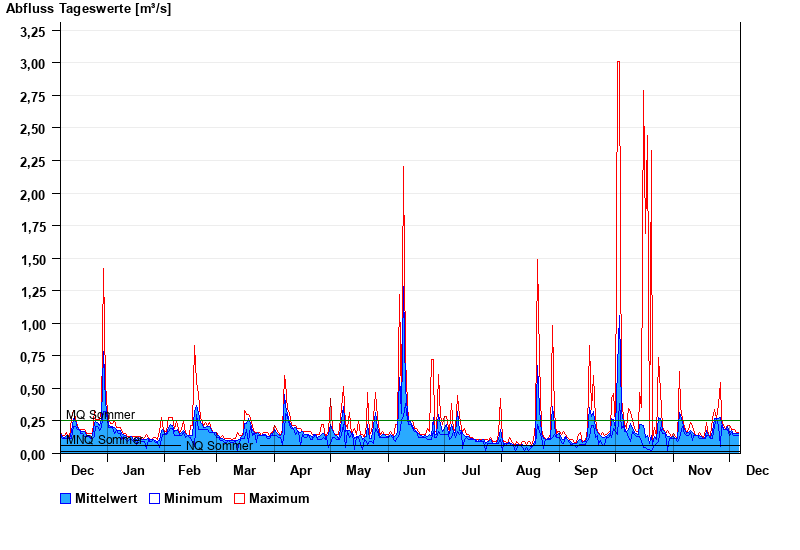
Task: Click the Sep month axis label
Action: [586, 471]
